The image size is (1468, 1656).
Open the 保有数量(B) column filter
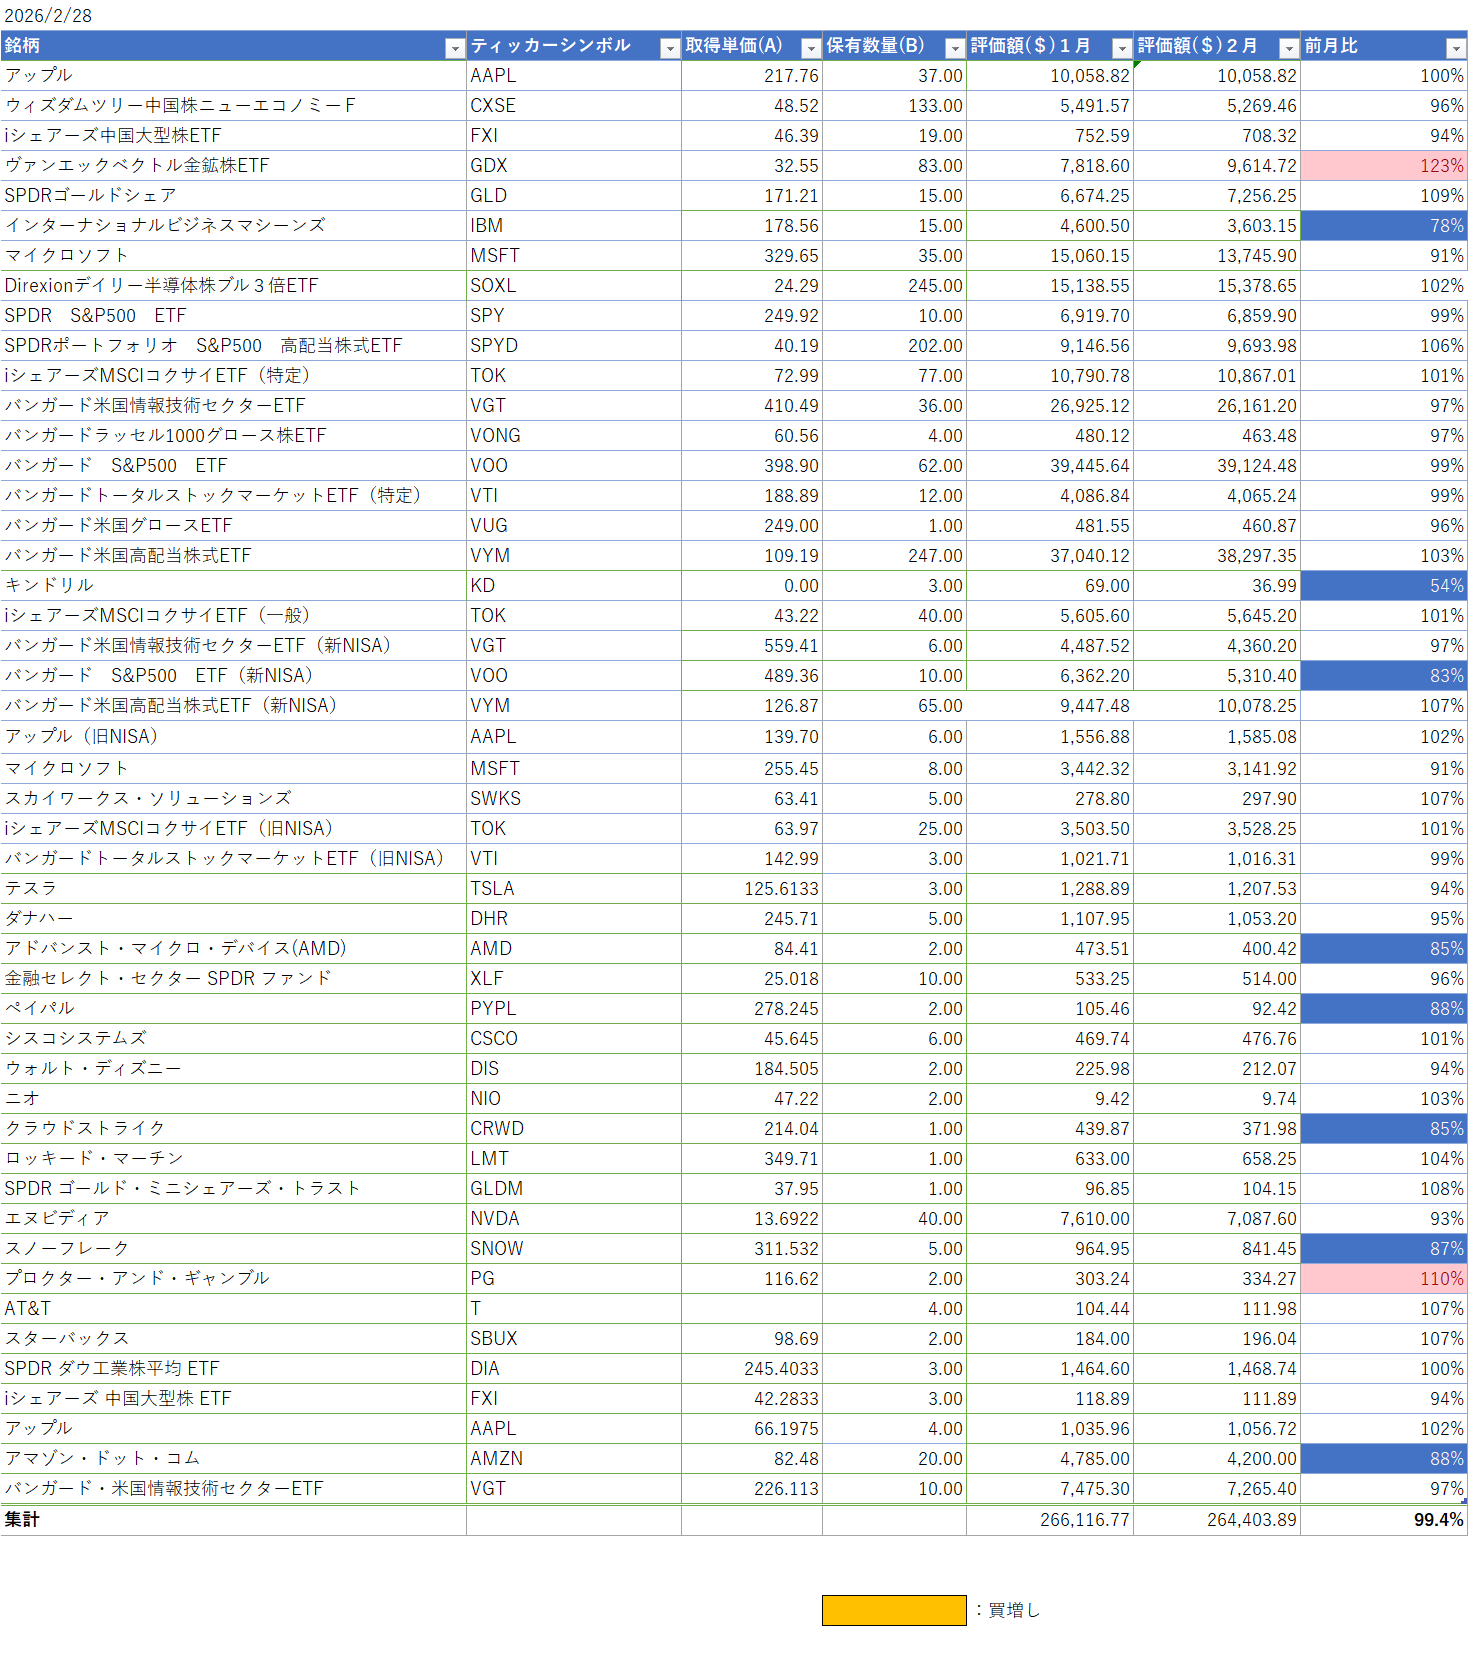pos(955,48)
